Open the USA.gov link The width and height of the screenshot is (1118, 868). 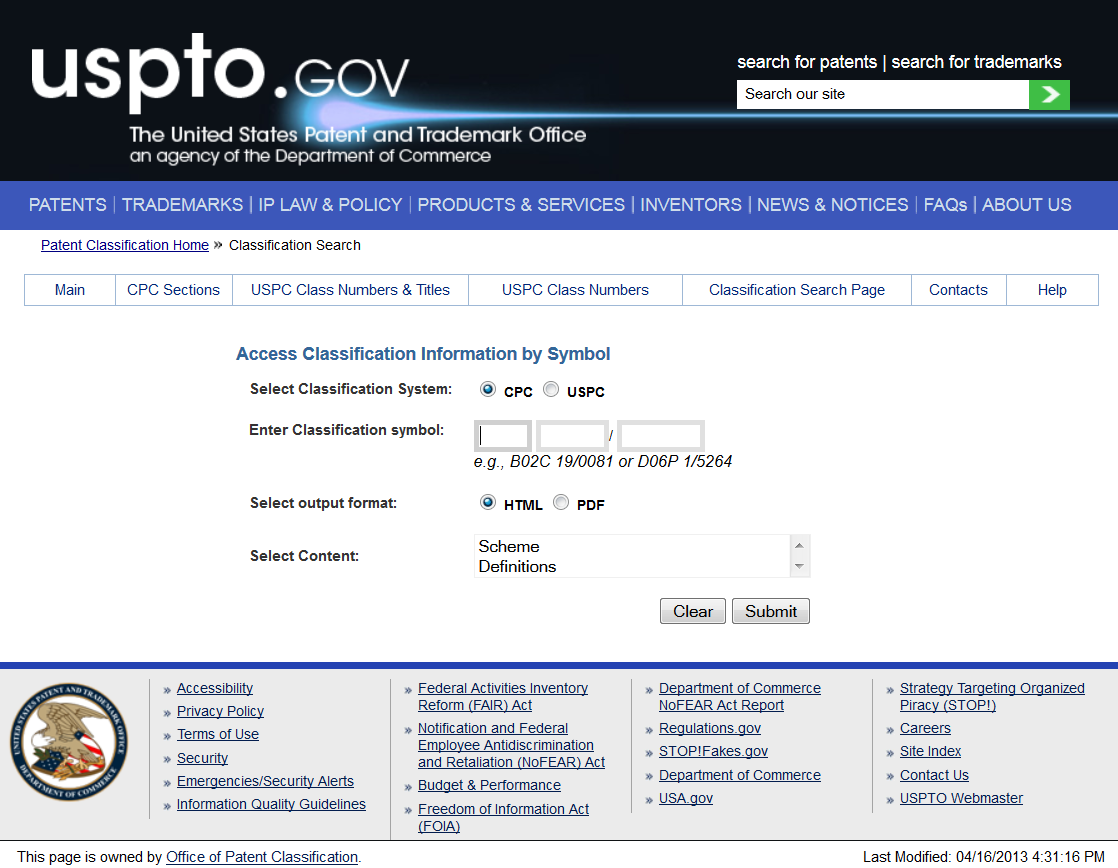click(685, 798)
